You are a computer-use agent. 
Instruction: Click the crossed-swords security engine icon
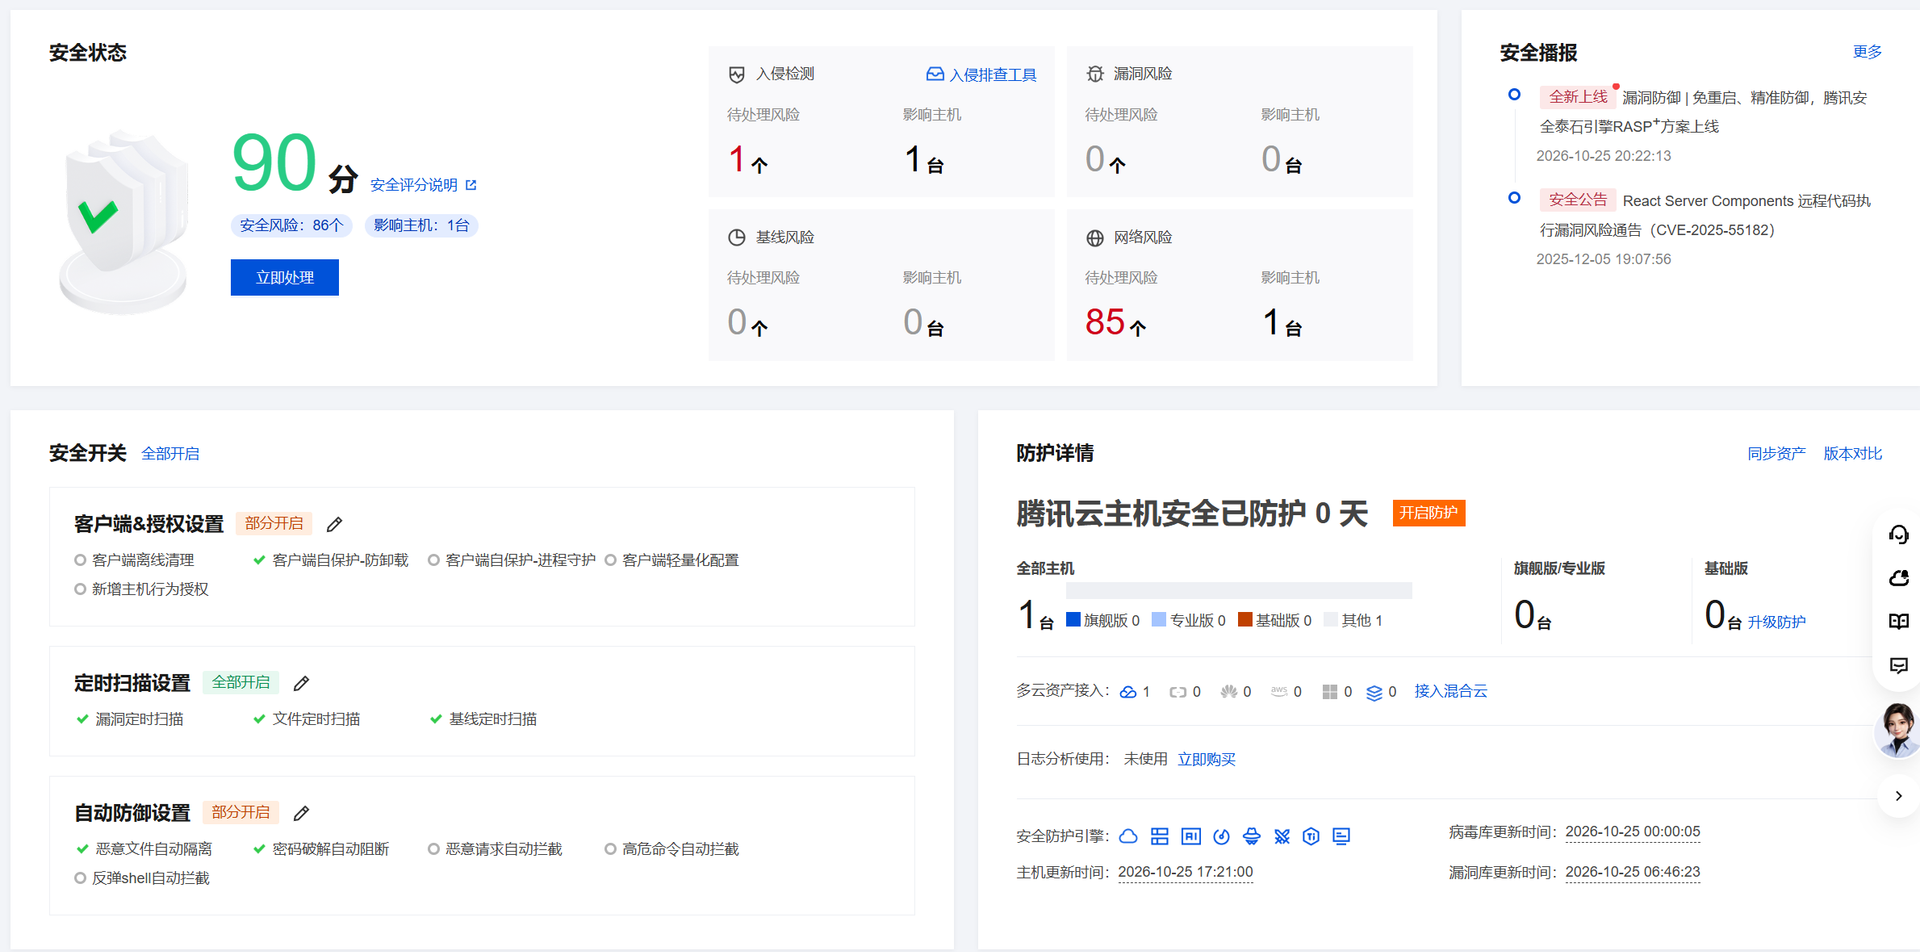[1282, 836]
